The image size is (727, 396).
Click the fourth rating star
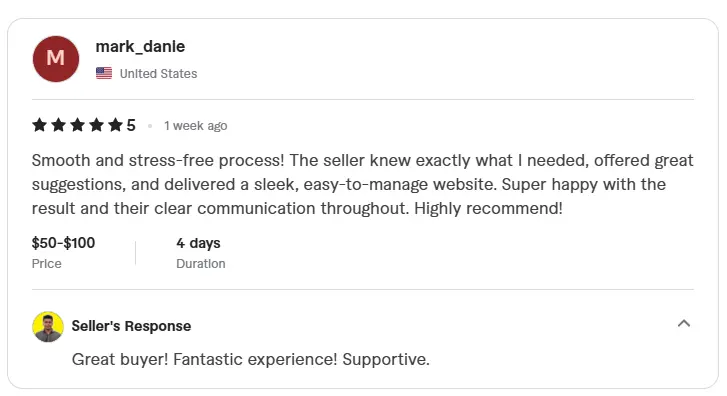coord(96,125)
